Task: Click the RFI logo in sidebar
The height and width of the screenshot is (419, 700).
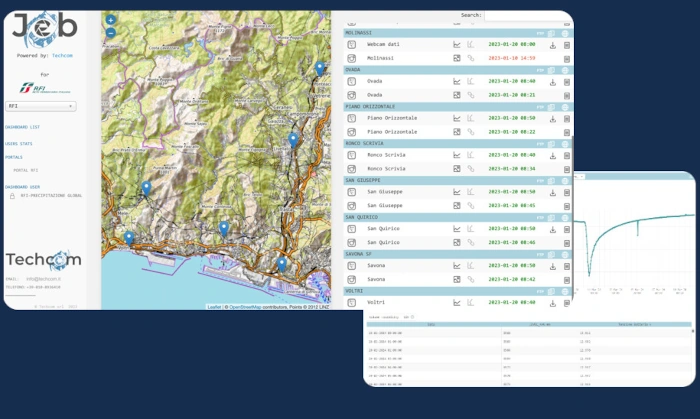Action: pyautogui.click(x=45, y=87)
